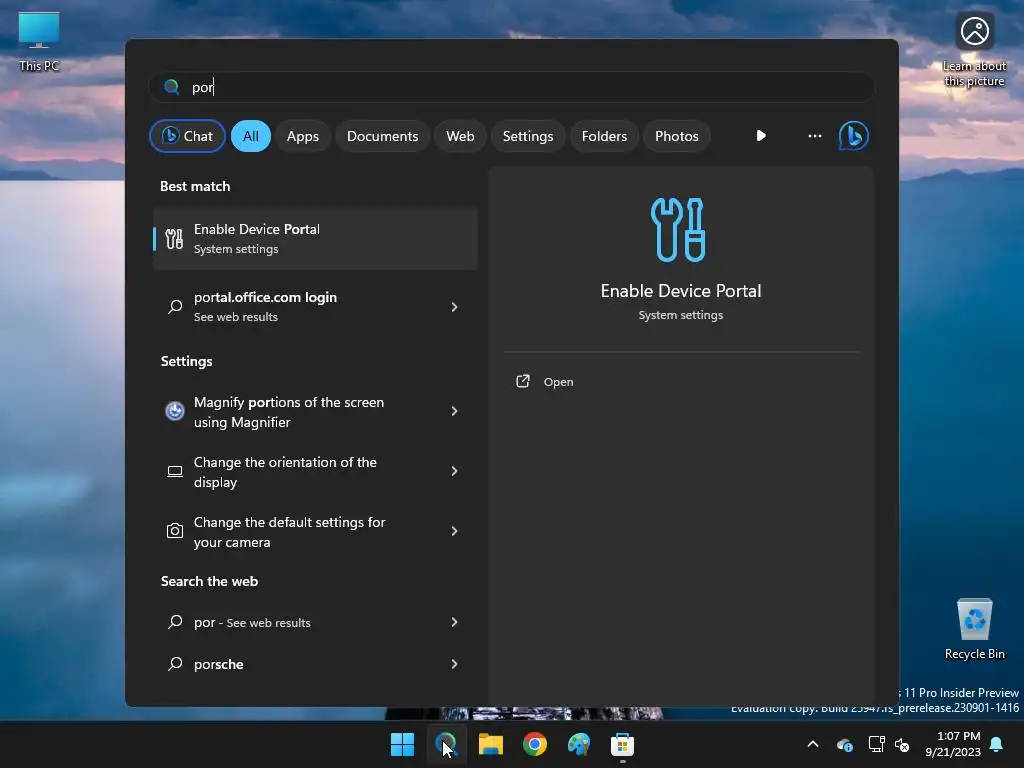The image size is (1024, 768).
Task: Switch to the Documents filter tab
Action: pyautogui.click(x=382, y=136)
